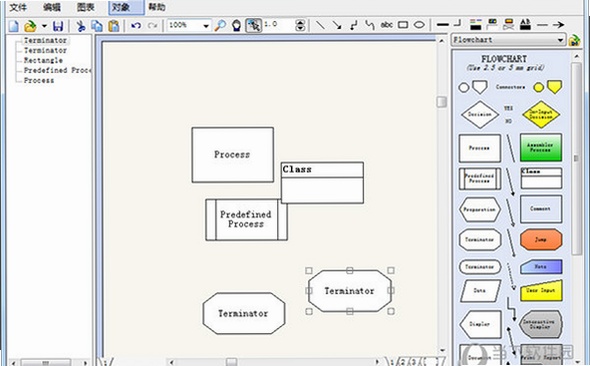This screenshot has width=590, height=366.
Task: Pick the yellow User Input Decision shape
Action: 541,114
